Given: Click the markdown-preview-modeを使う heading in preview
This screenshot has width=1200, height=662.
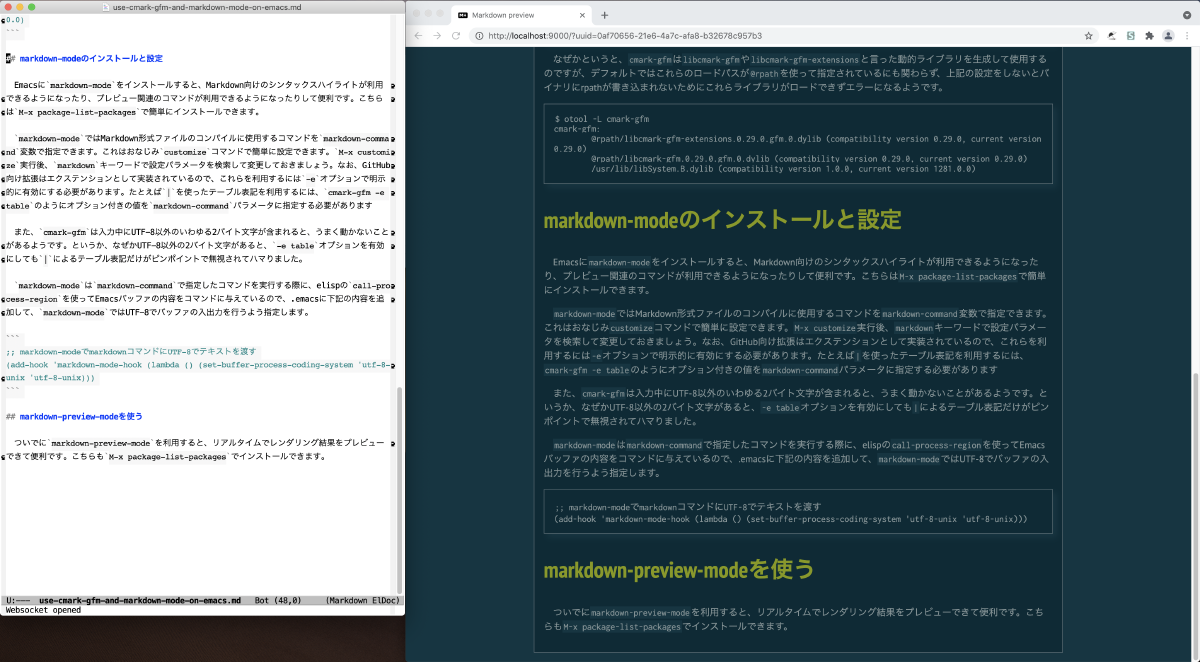Looking at the screenshot, I should (664, 570).
